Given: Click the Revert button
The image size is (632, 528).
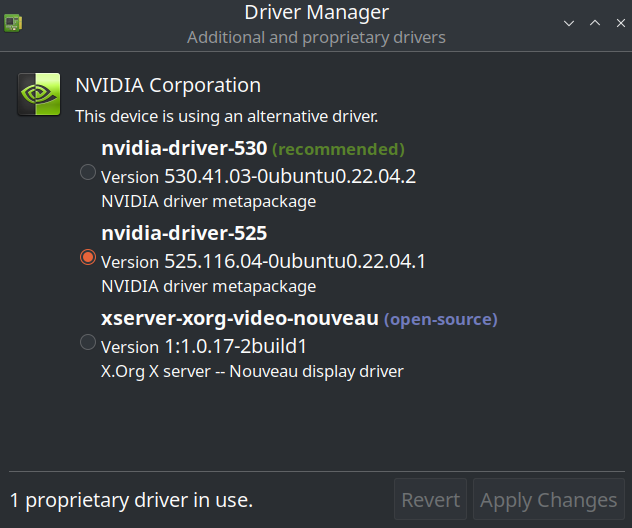Looking at the screenshot, I should pos(430,499).
